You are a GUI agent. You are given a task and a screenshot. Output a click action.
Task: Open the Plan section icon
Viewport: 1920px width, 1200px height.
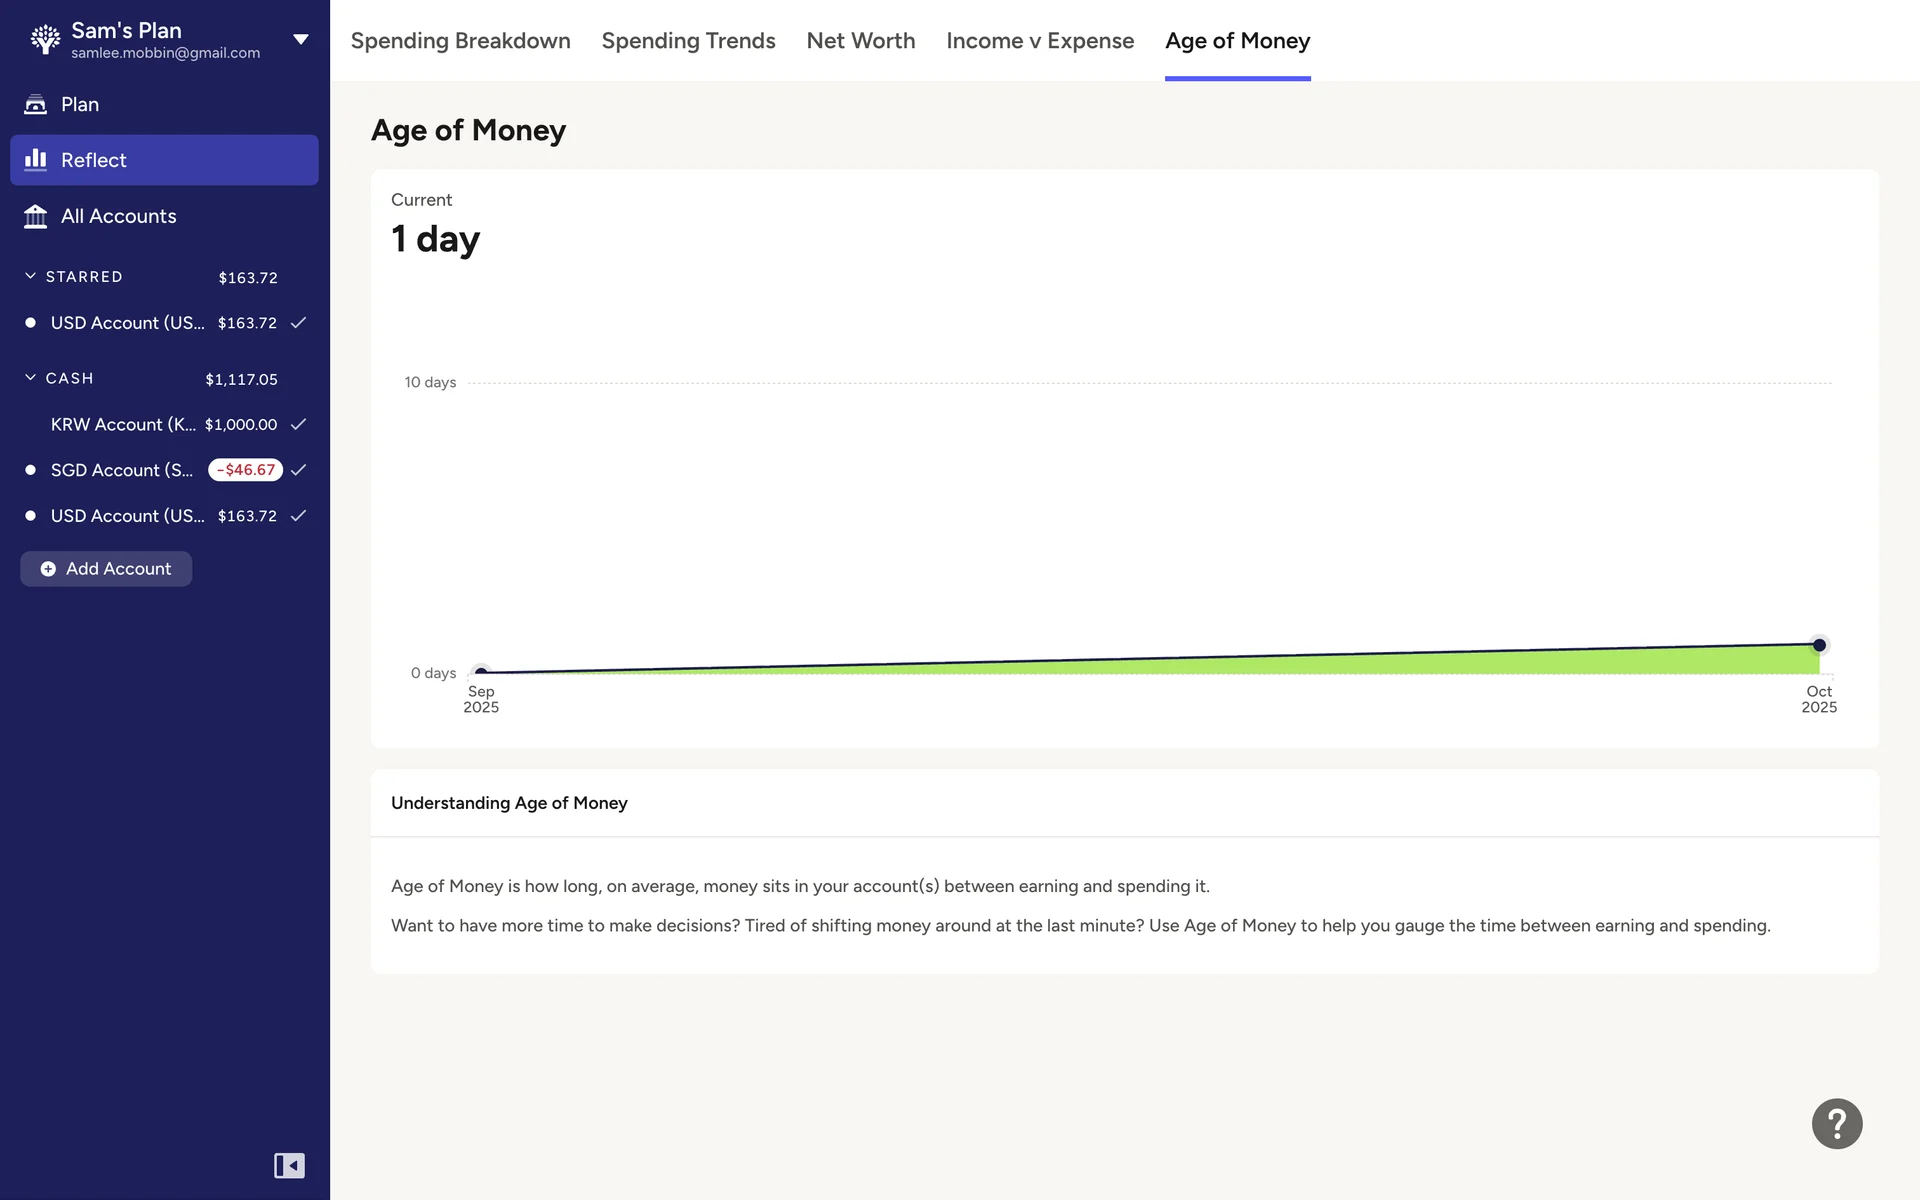point(36,104)
